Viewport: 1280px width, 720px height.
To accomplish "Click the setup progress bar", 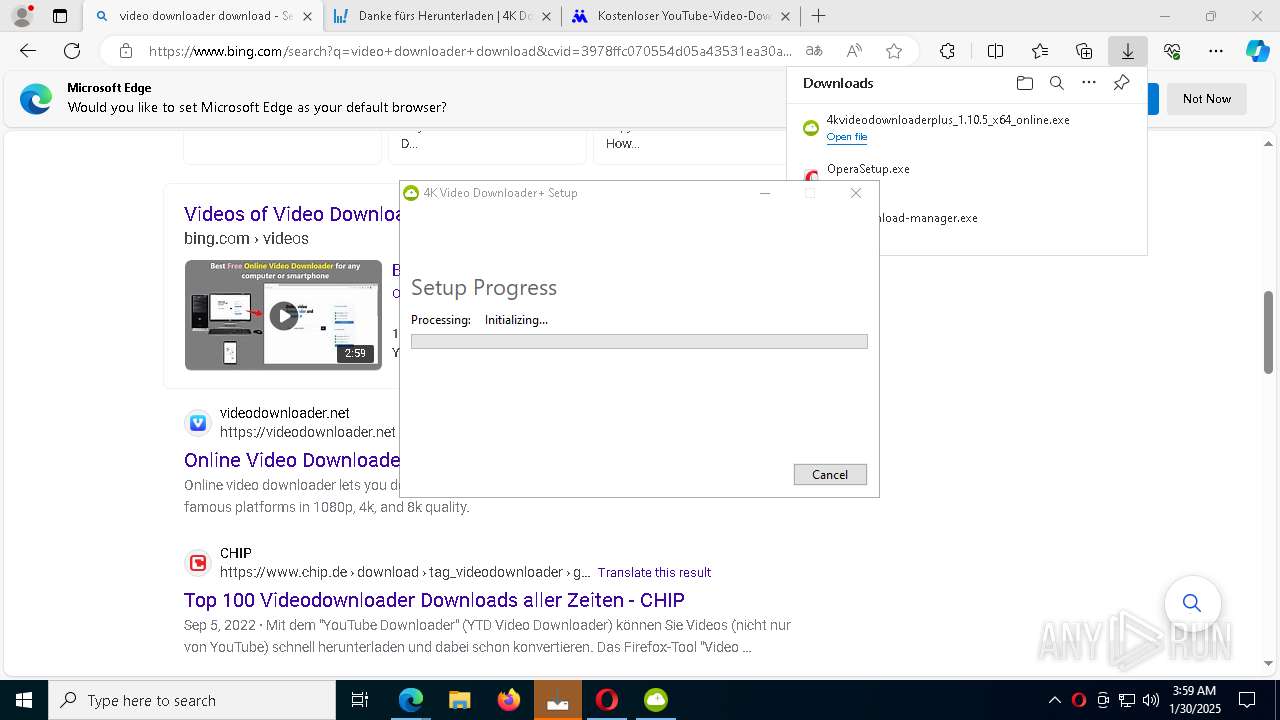I will point(639,341).
